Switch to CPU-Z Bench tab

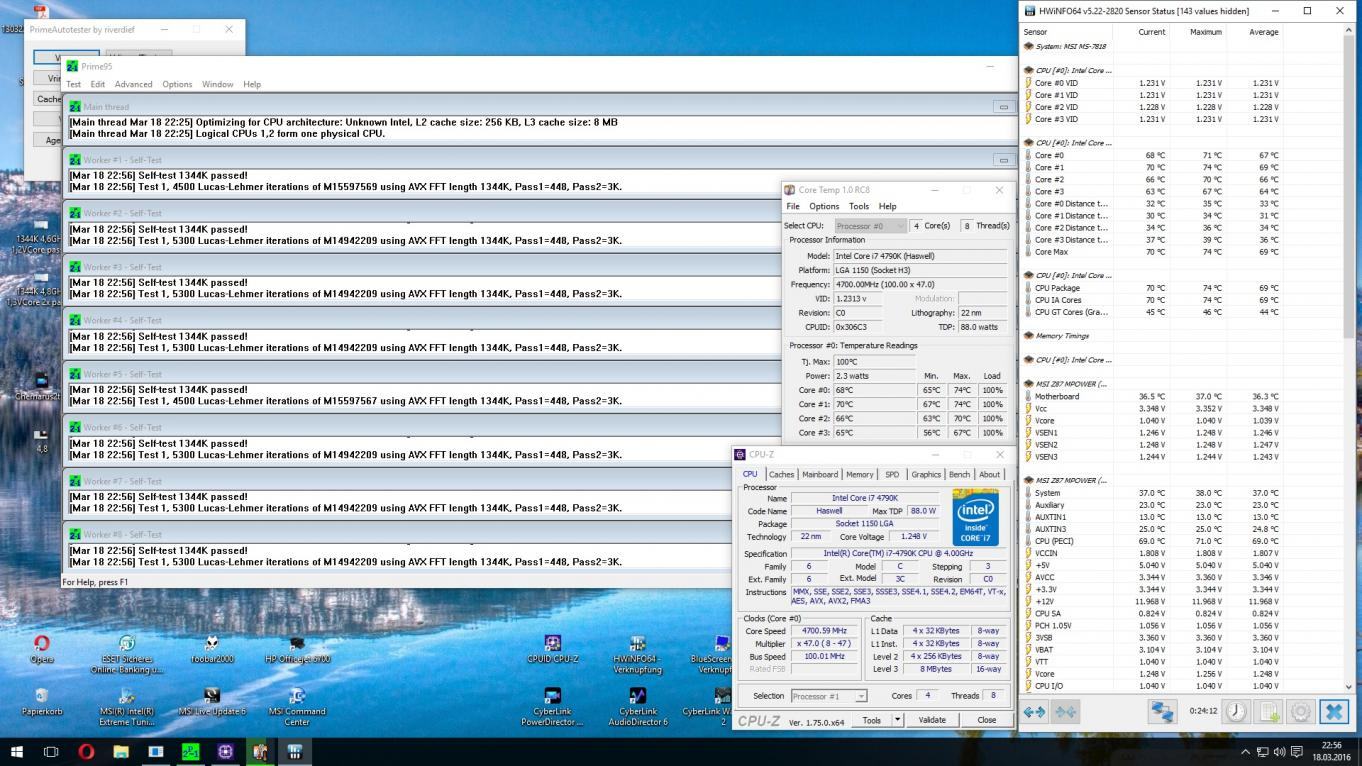pyautogui.click(x=959, y=474)
